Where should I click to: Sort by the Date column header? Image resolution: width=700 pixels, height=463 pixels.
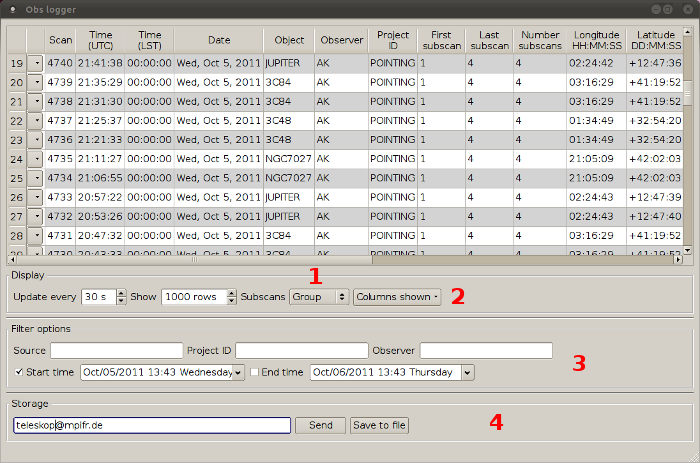(x=219, y=40)
